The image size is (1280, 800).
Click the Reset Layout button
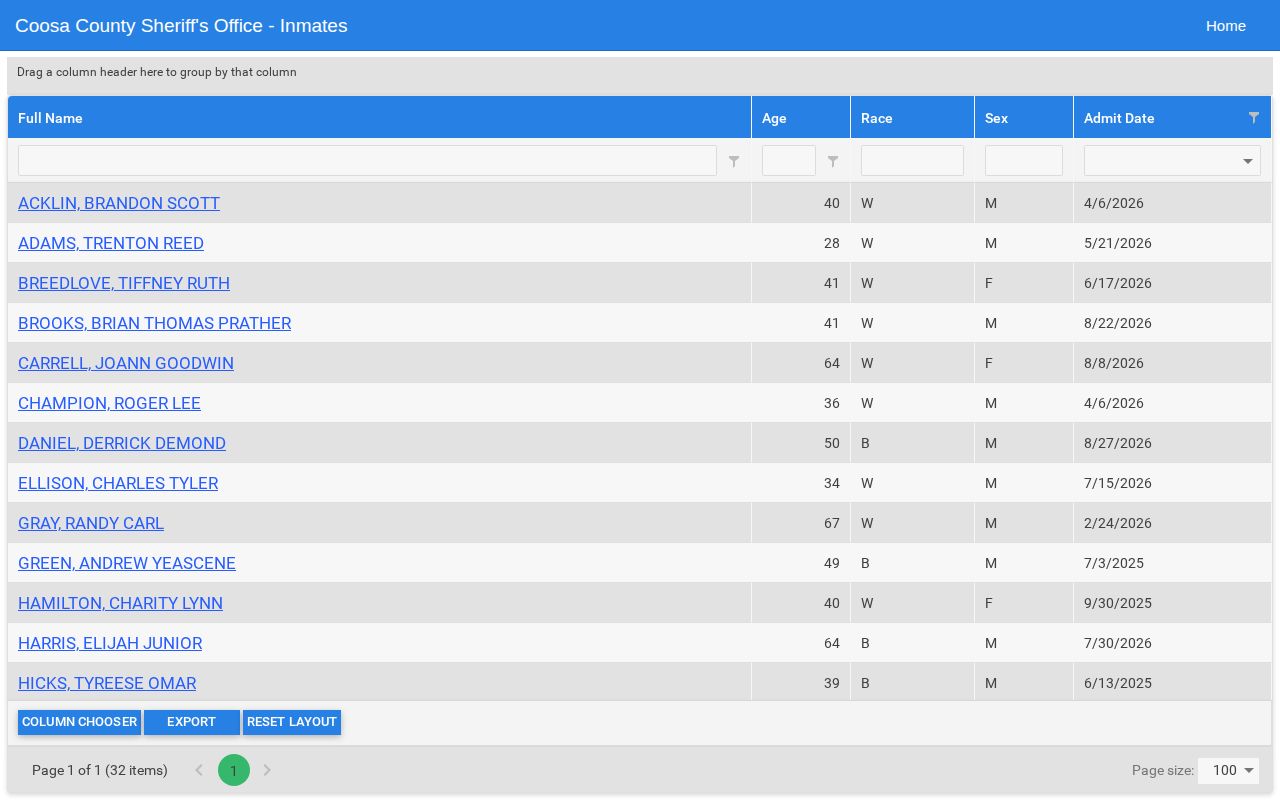(x=292, y=722)
